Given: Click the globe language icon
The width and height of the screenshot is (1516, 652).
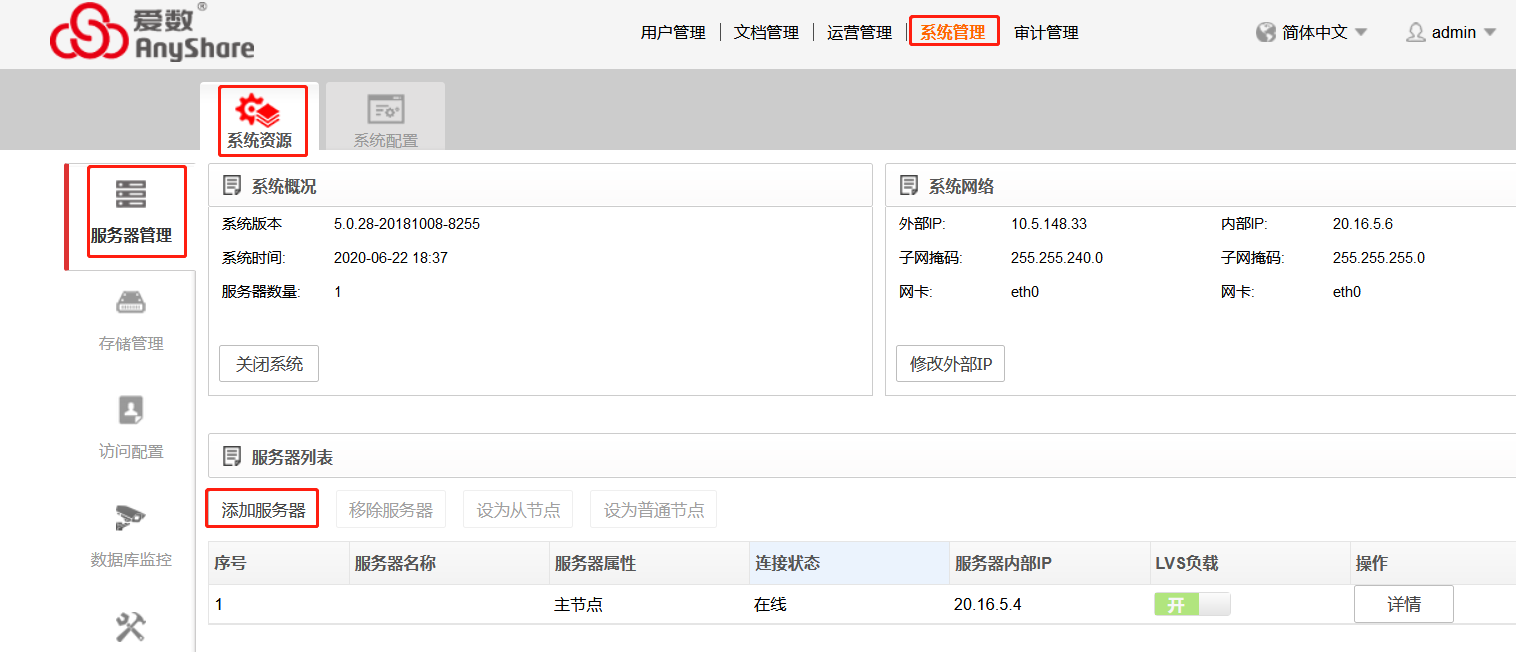Looking at the screenshot, I should (x=1266, y=32).
